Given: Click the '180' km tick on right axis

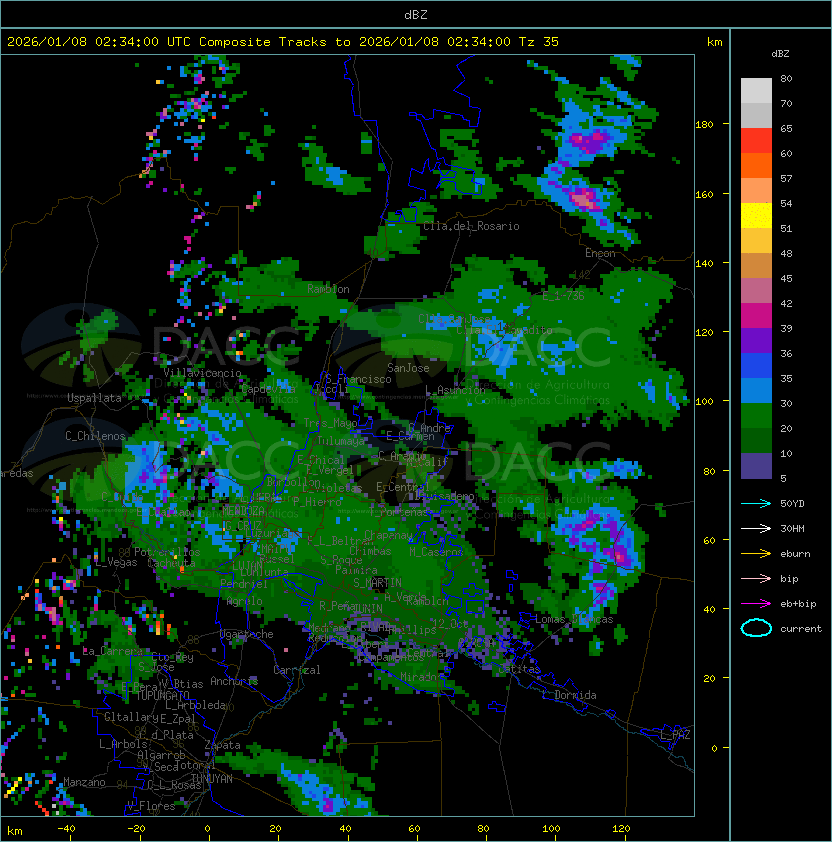Looking at the screenshot, I should 704,125.
